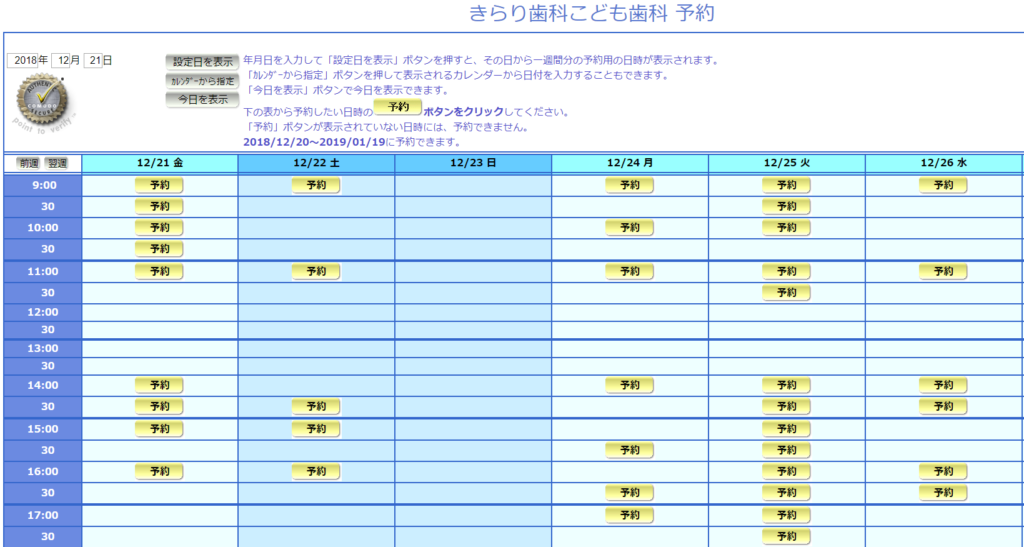Click the 12/23 日 column header
Image resolution: width=1024 pixels, height=547 pixels.
(473, 163)
